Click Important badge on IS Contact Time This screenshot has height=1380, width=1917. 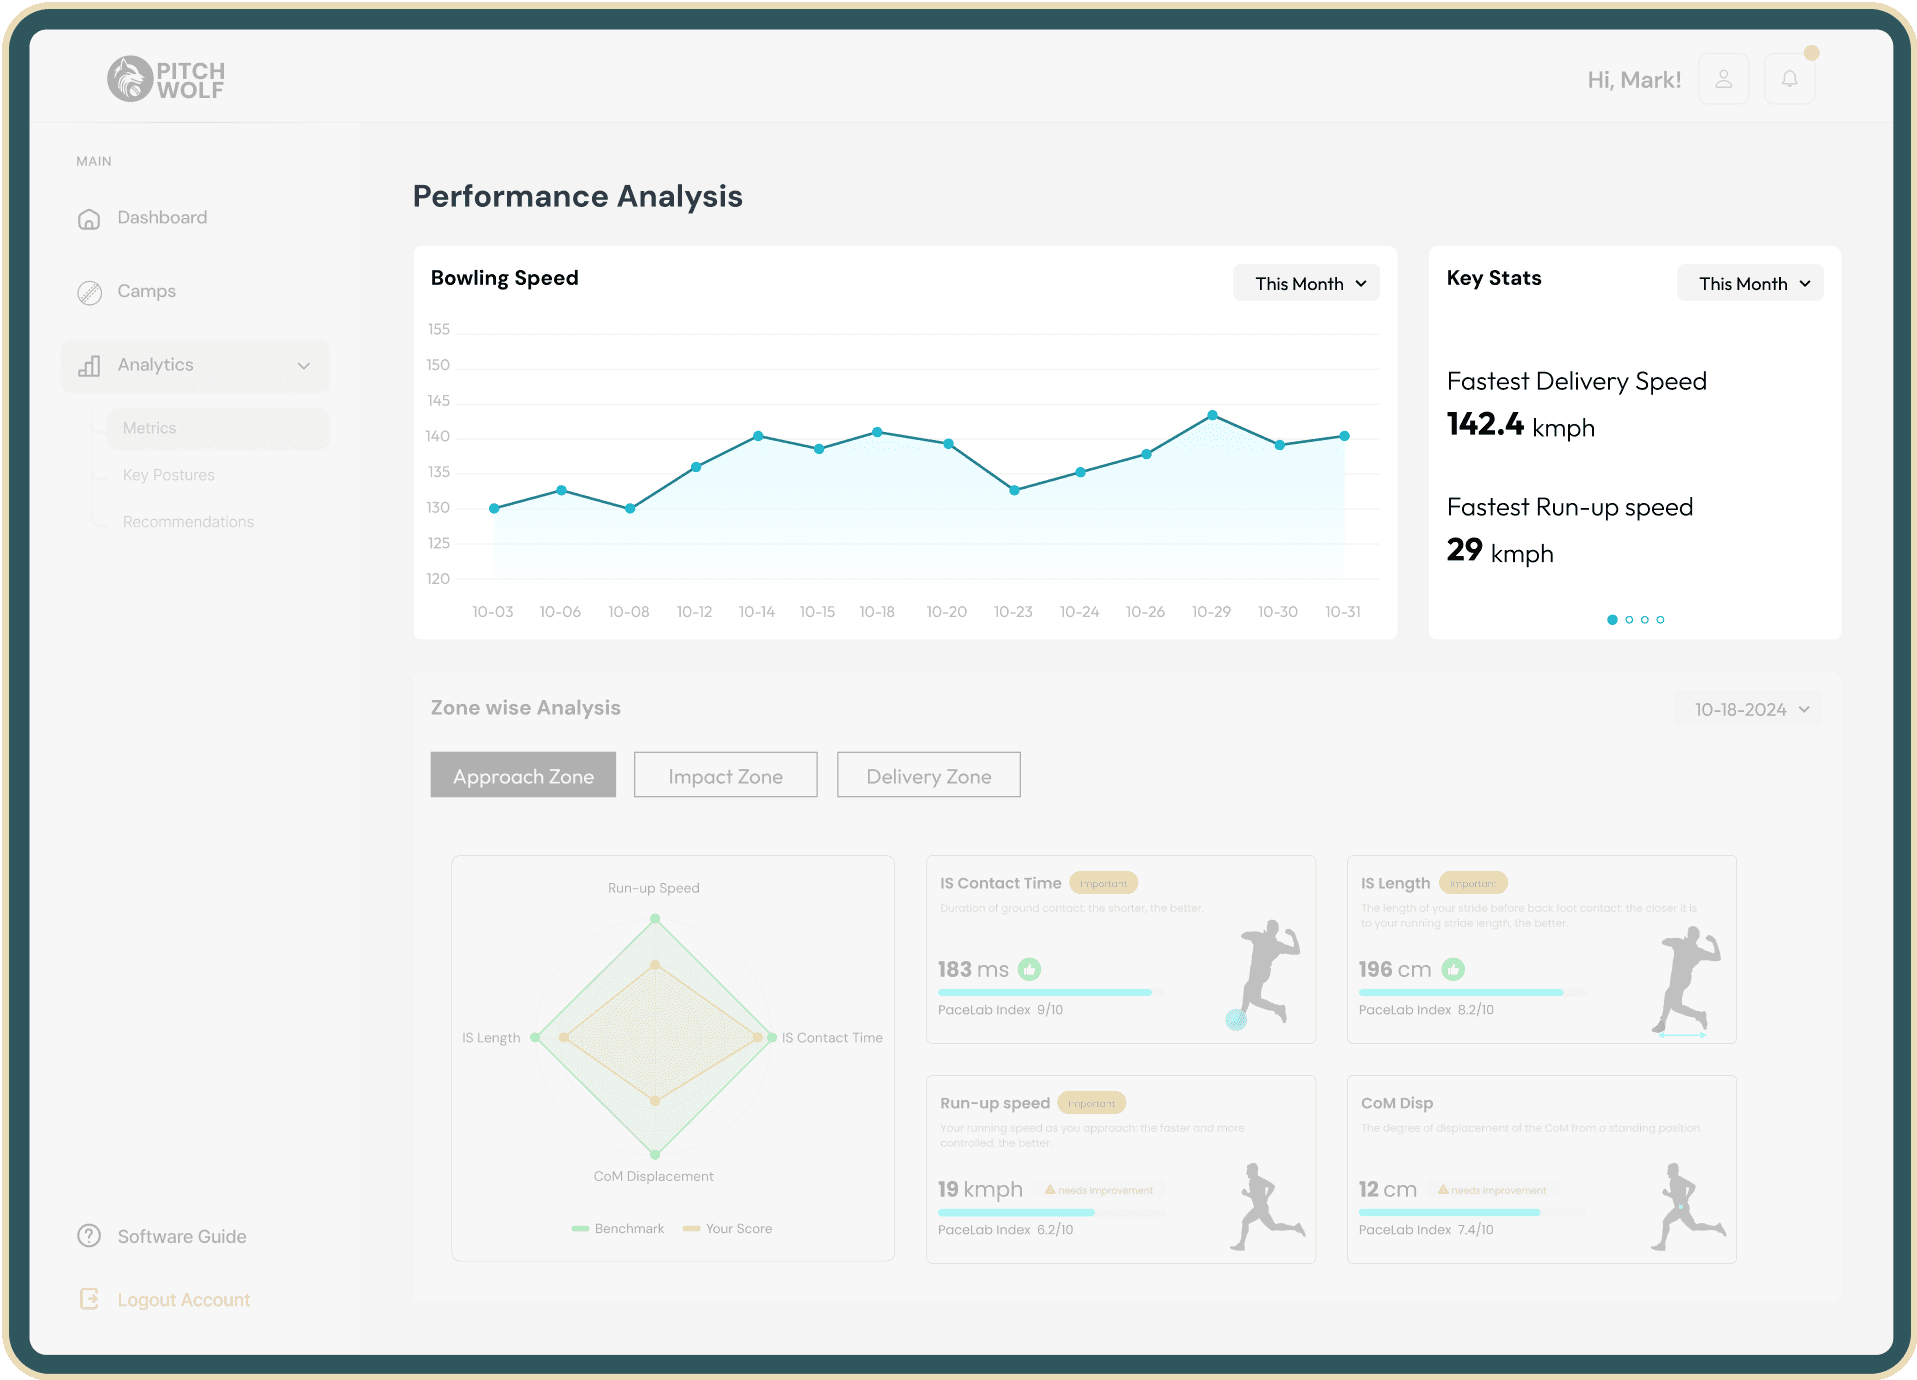pyautogui.click(x=1104, y=883)
